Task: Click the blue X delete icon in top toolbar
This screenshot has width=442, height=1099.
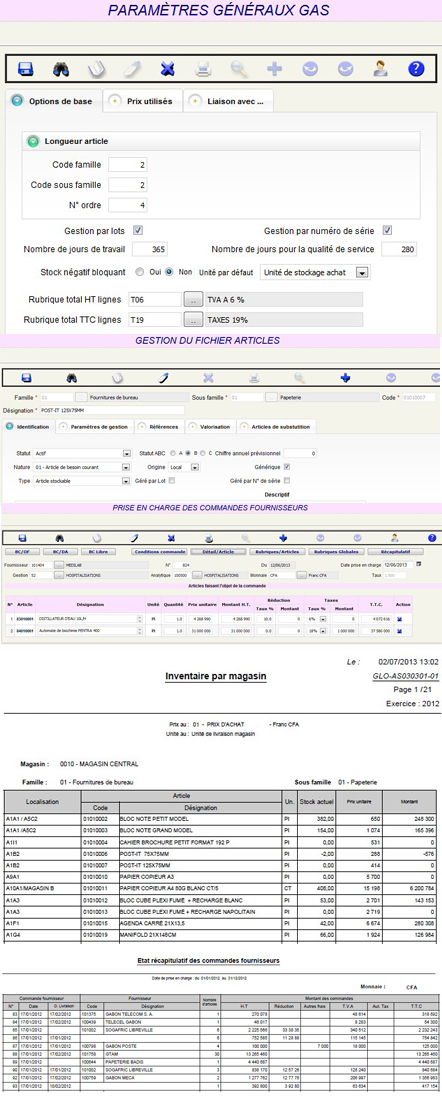Action: click(167, 69)
